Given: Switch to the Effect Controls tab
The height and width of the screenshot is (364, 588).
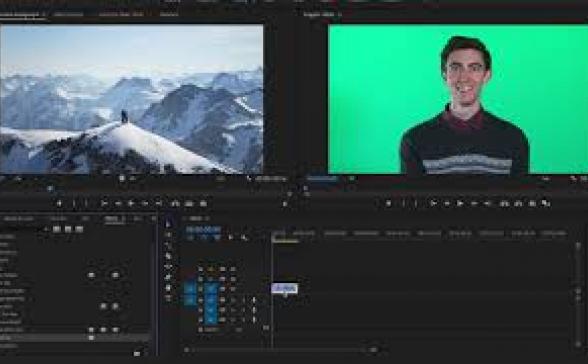Looking at the screenshot, I should coord(68,14).
